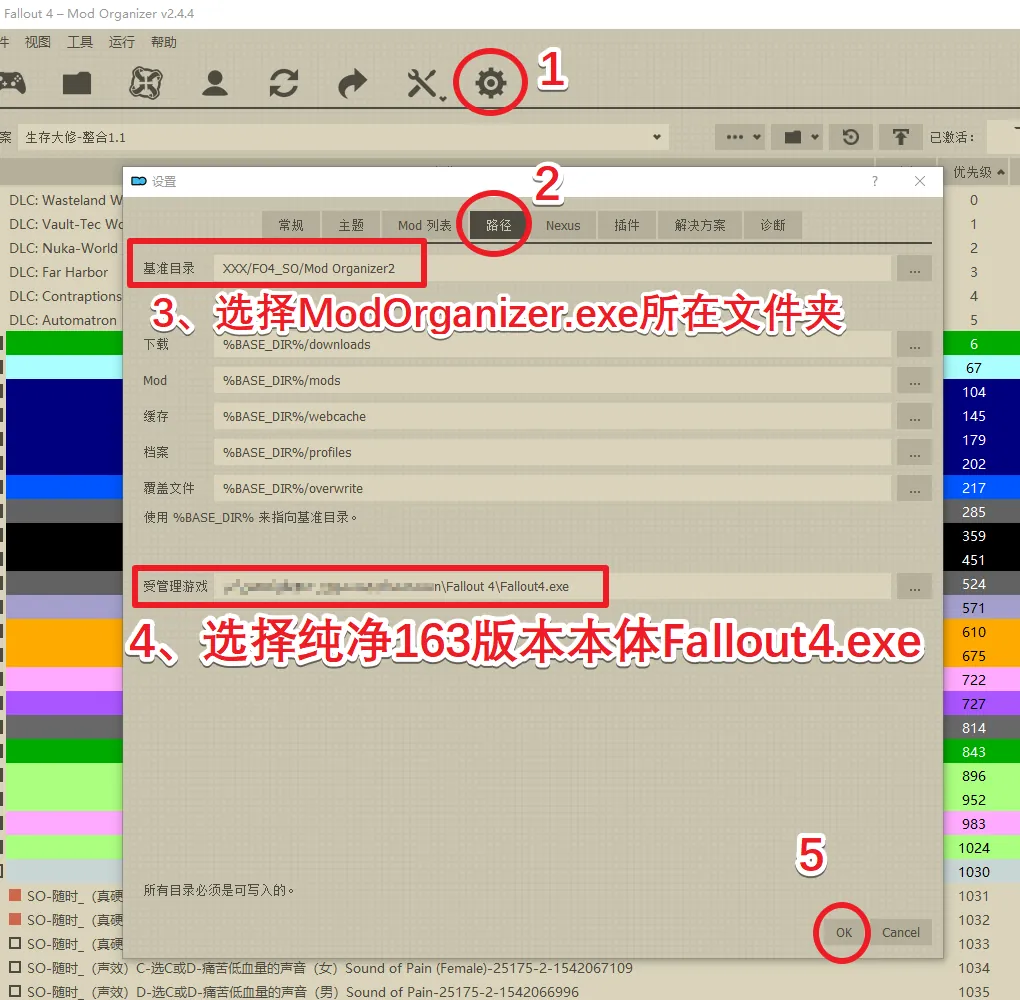The image size is (1020, 1000).
Task: Open the Mod 列表 tab
Action: tap(425, 225)
